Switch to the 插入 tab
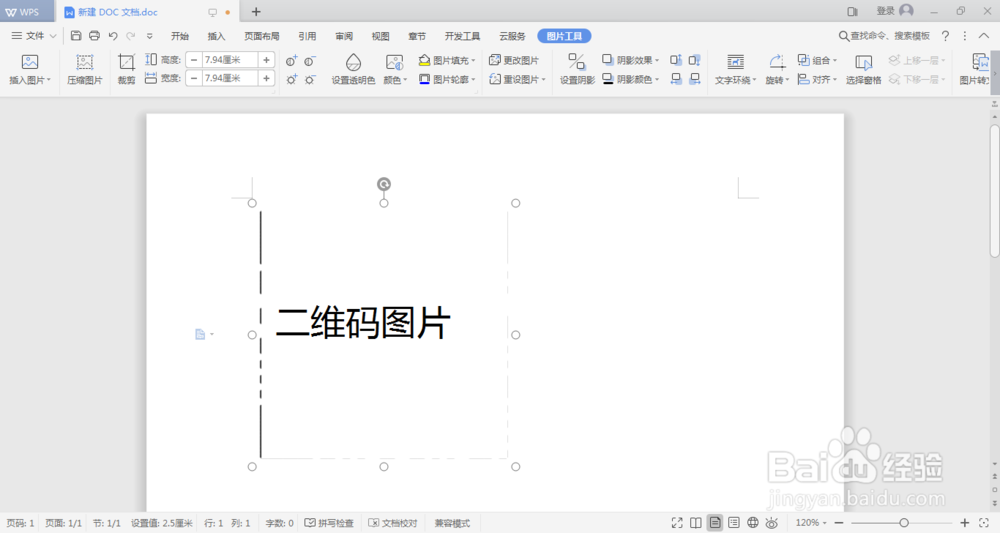This screenshot has width=1000, height=533. (x=216, y=36)
